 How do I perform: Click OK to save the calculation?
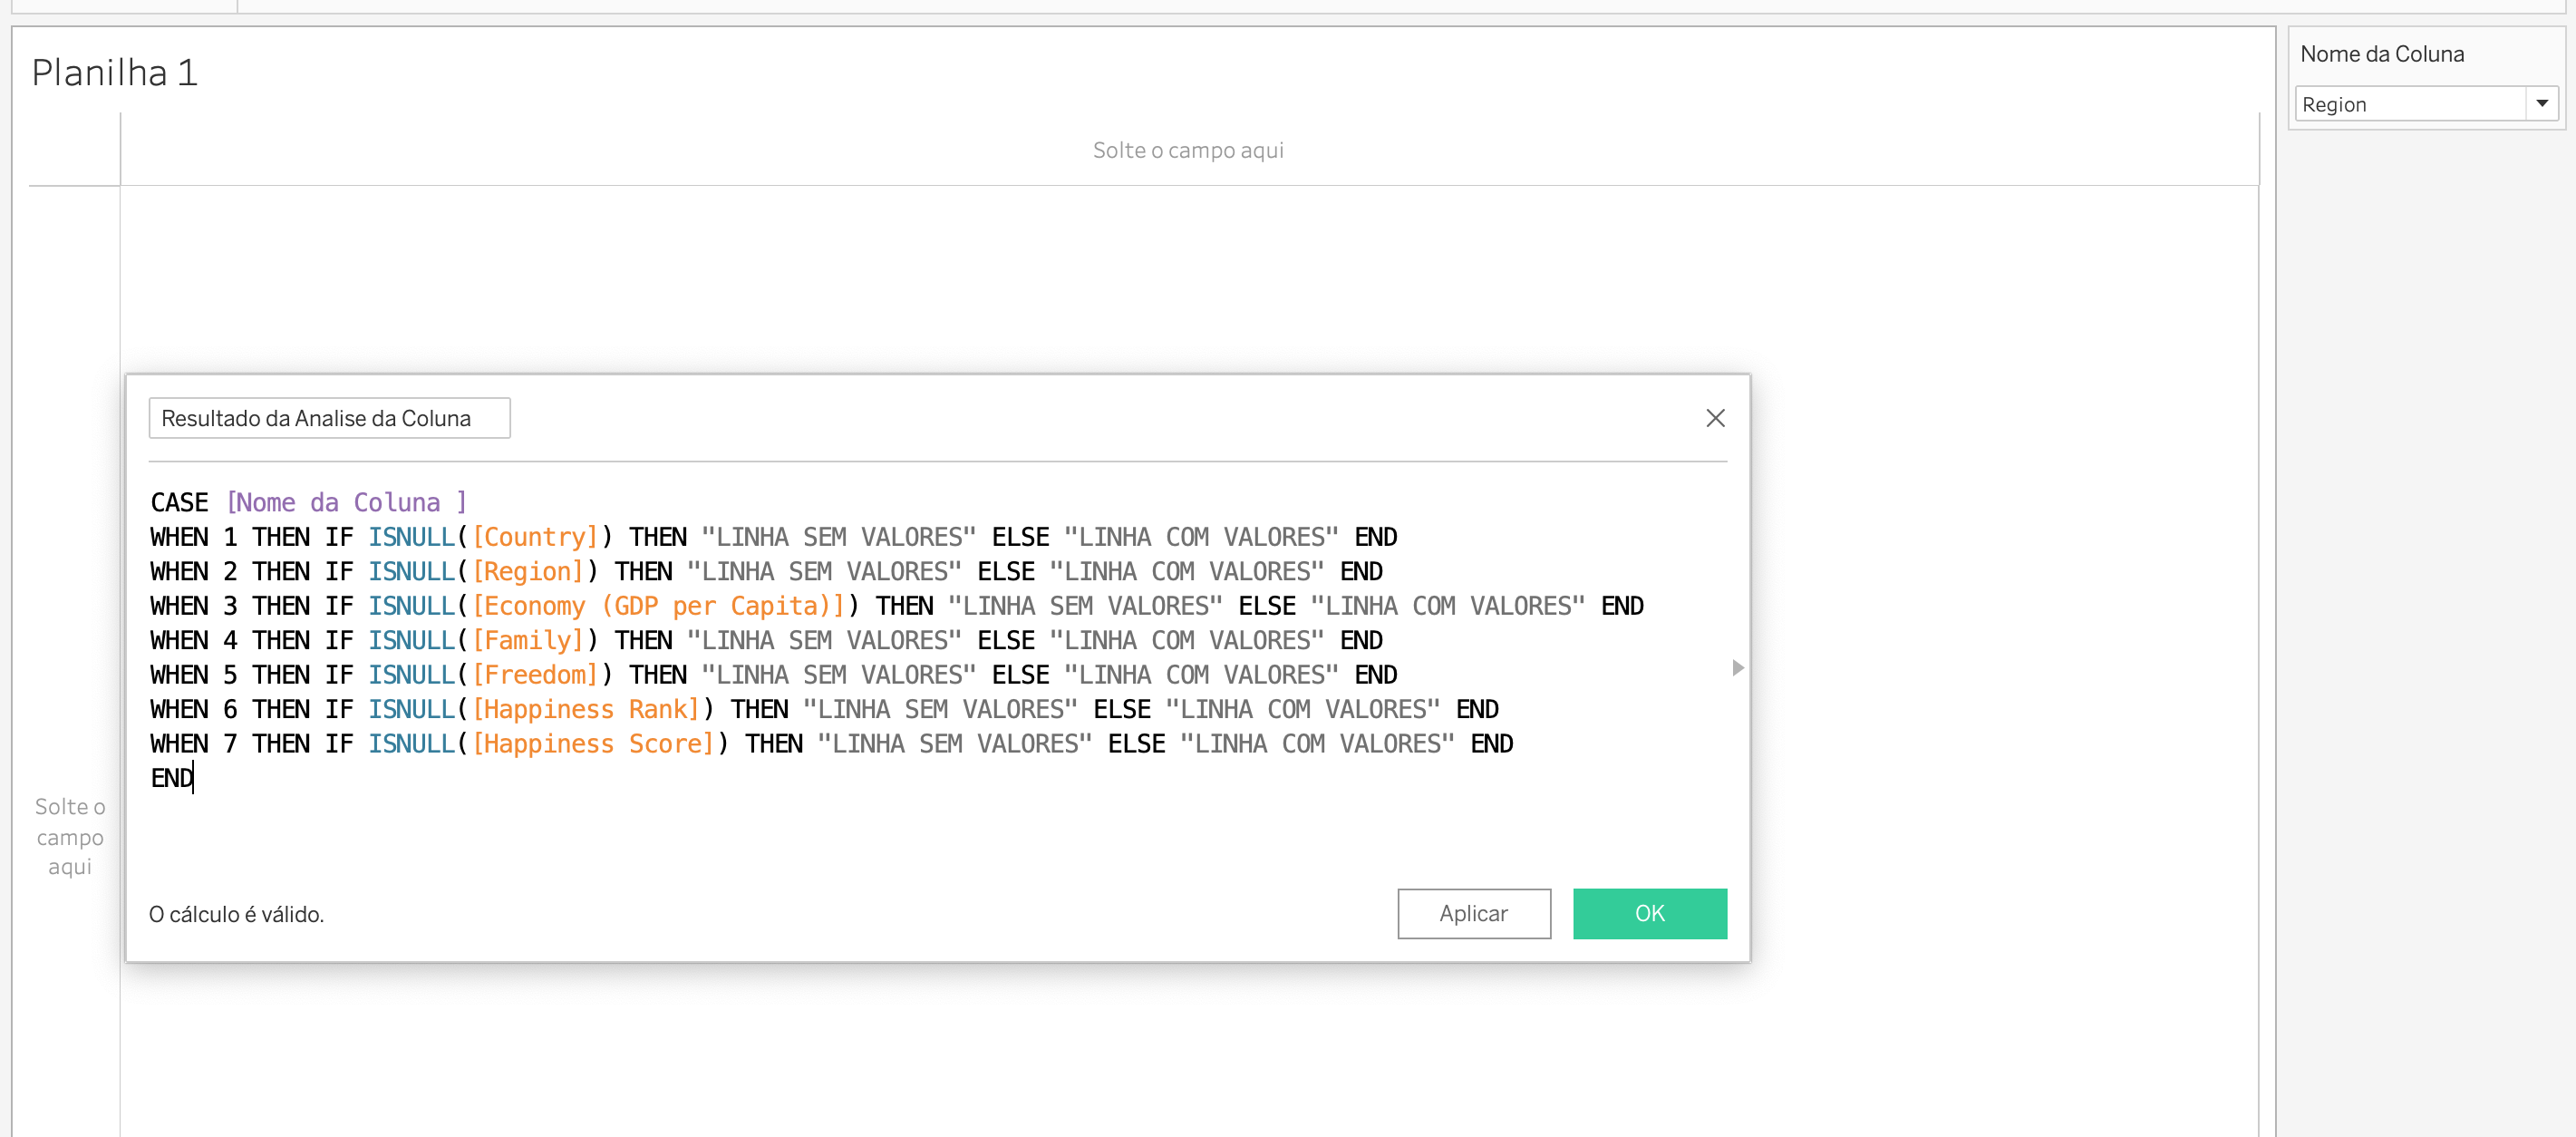click(x=1649, y=913)
